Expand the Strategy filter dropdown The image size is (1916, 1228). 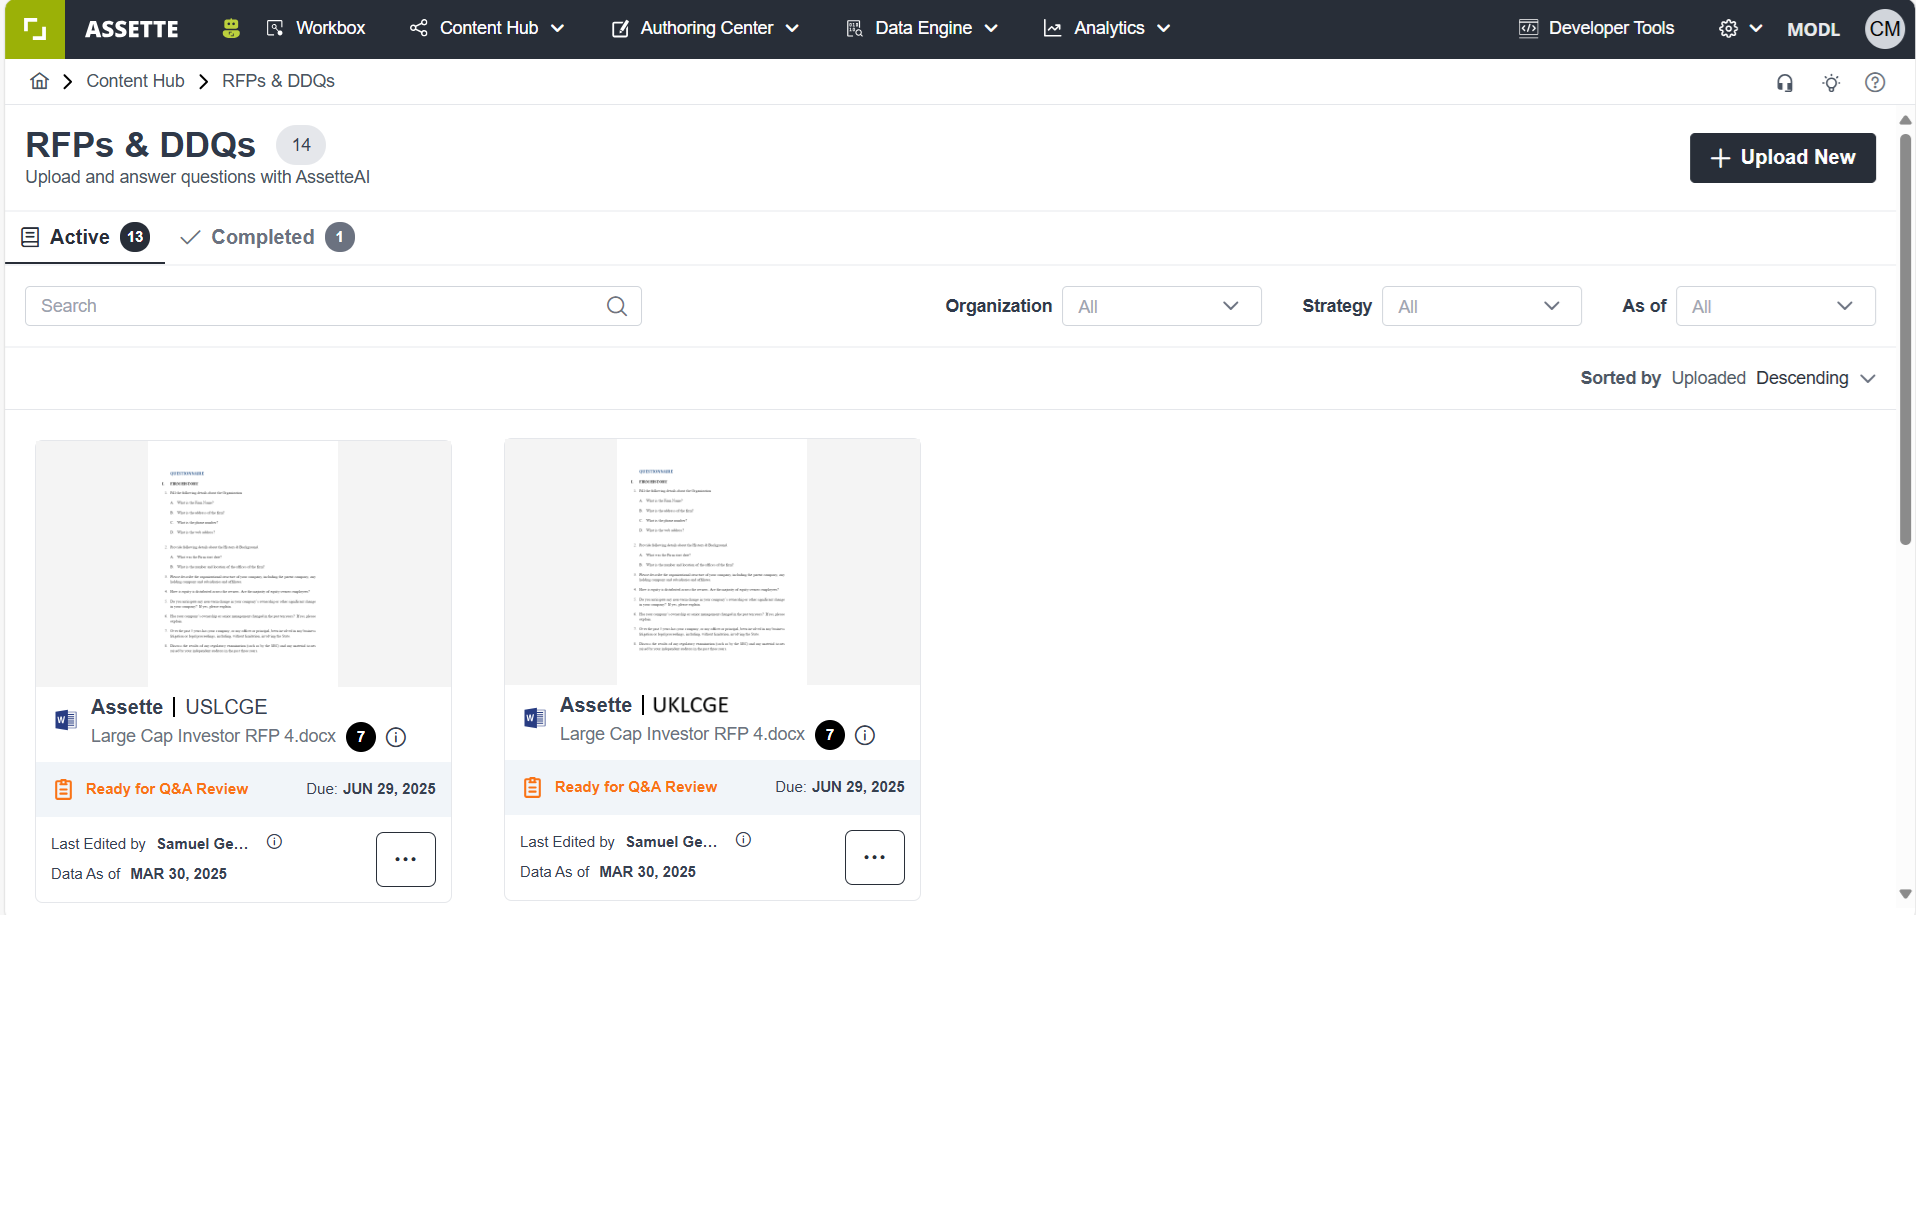1480,306
